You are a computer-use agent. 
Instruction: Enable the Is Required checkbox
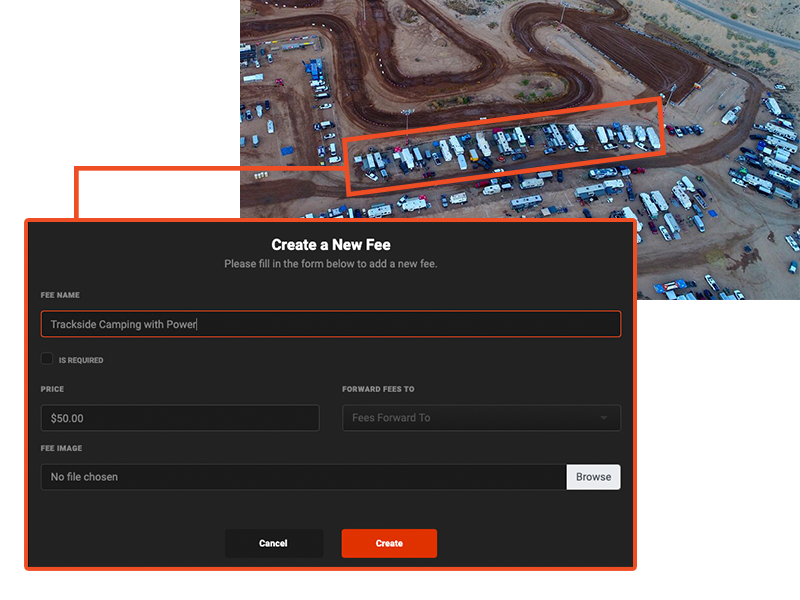47,359
